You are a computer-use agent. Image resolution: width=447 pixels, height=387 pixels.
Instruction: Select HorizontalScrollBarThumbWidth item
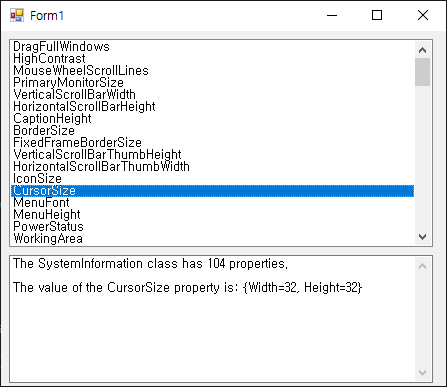(212, 167)
